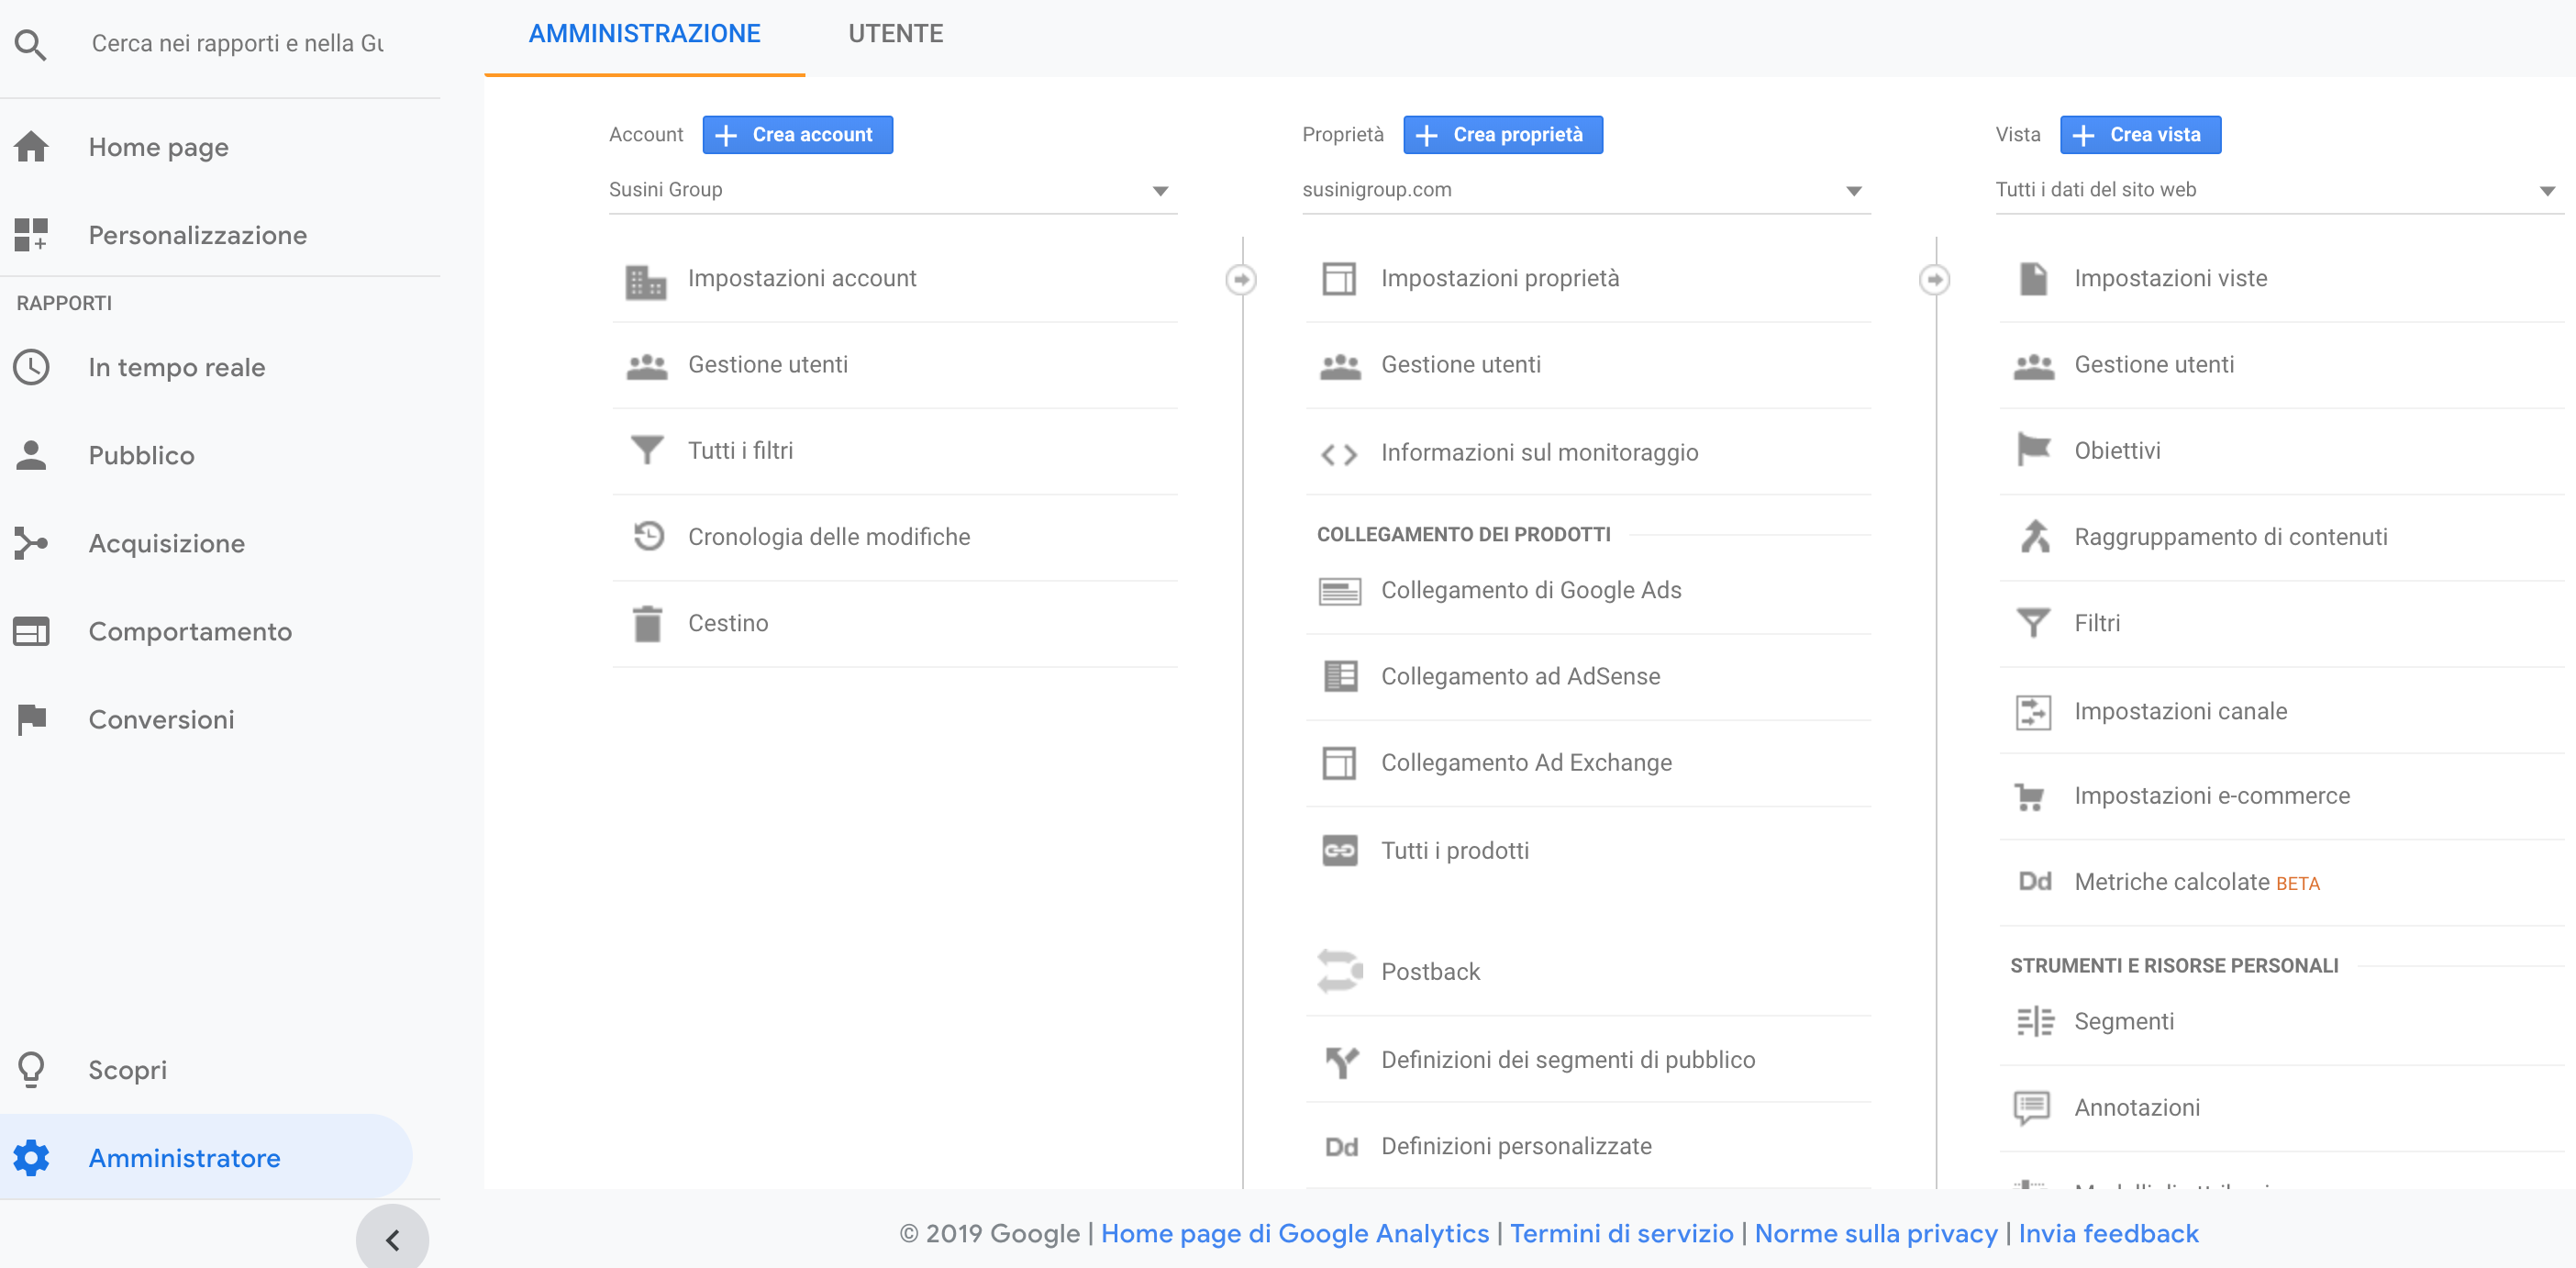Click the Impostazioni e-commerce cart icon
Image resolution: width=2576 pixels, height=1268 pixels.
coord(2030,797)
